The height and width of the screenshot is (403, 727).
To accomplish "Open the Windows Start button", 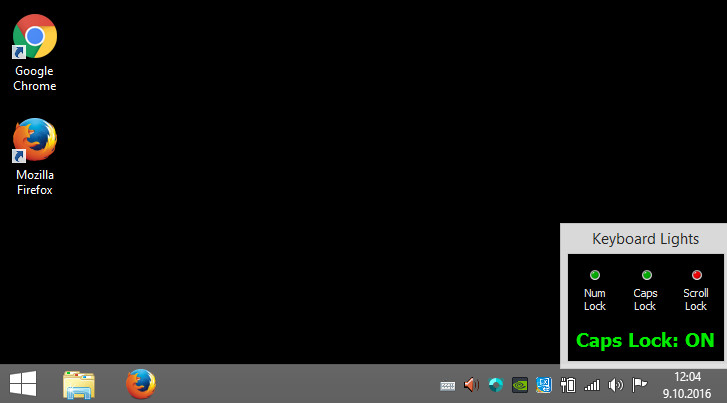I will click(23, 384).
